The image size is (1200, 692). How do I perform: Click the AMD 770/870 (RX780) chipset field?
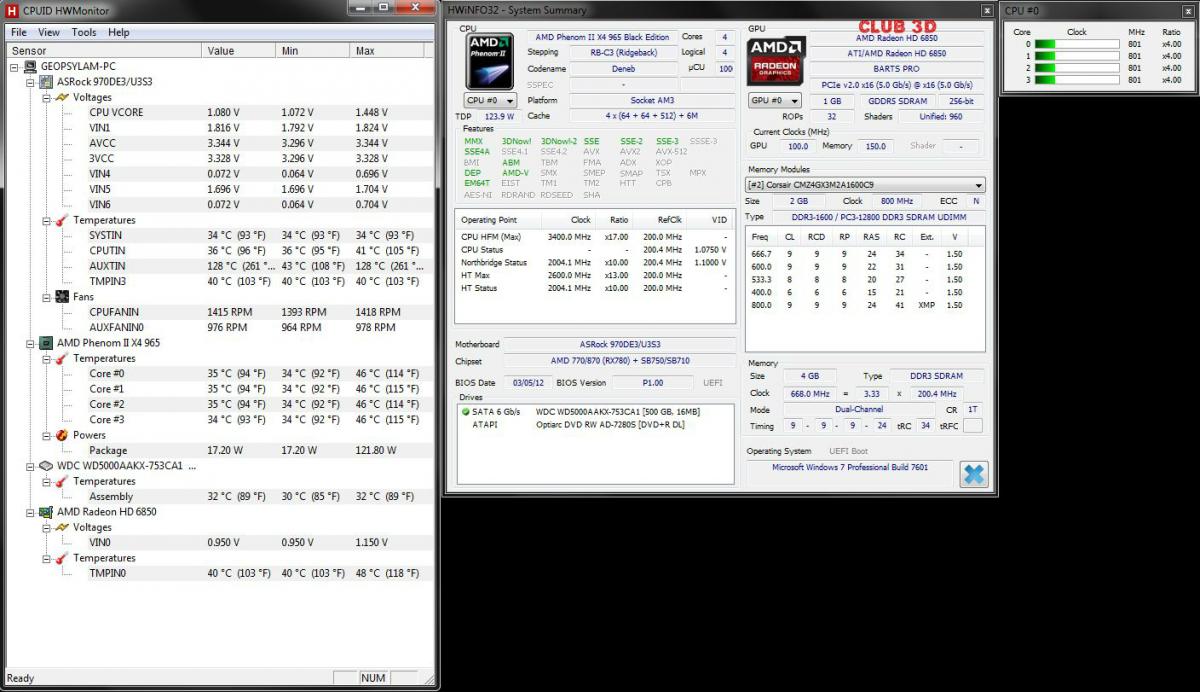click(620, 361)
